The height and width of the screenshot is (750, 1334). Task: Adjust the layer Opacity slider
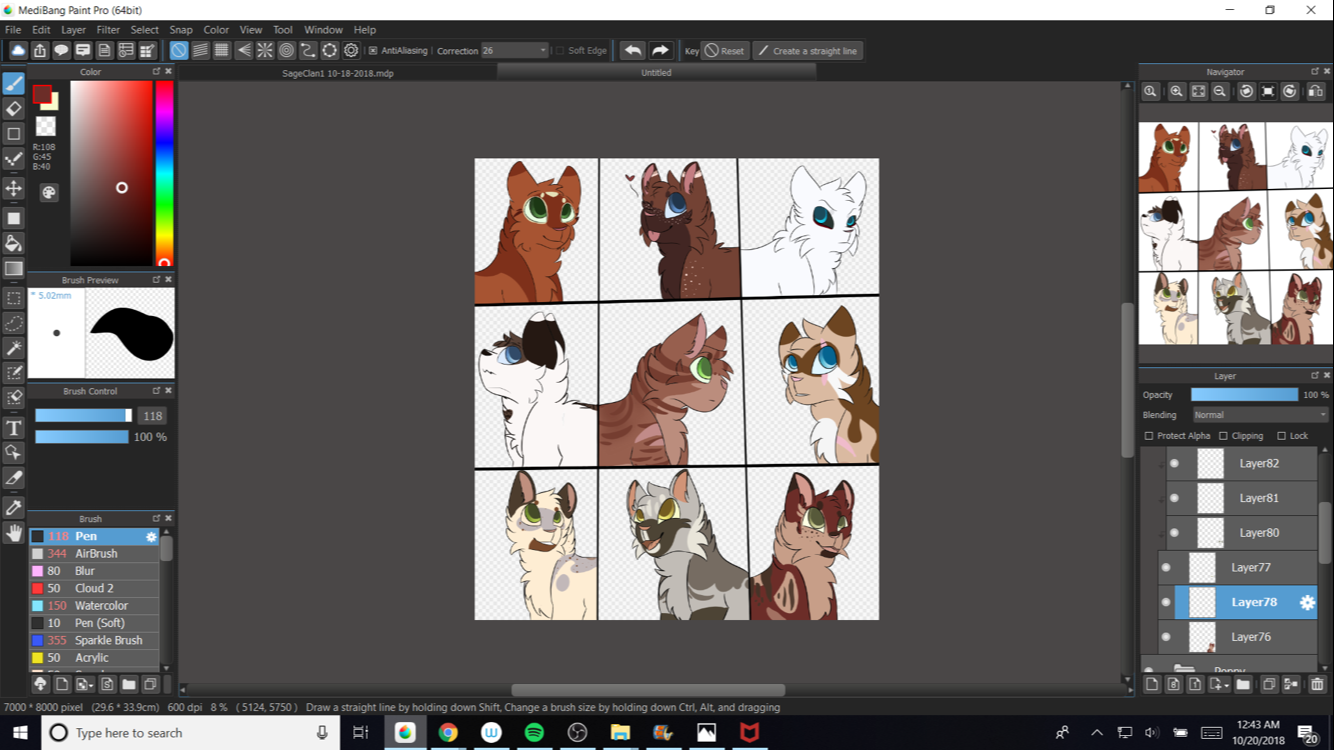pos(1244,395)
